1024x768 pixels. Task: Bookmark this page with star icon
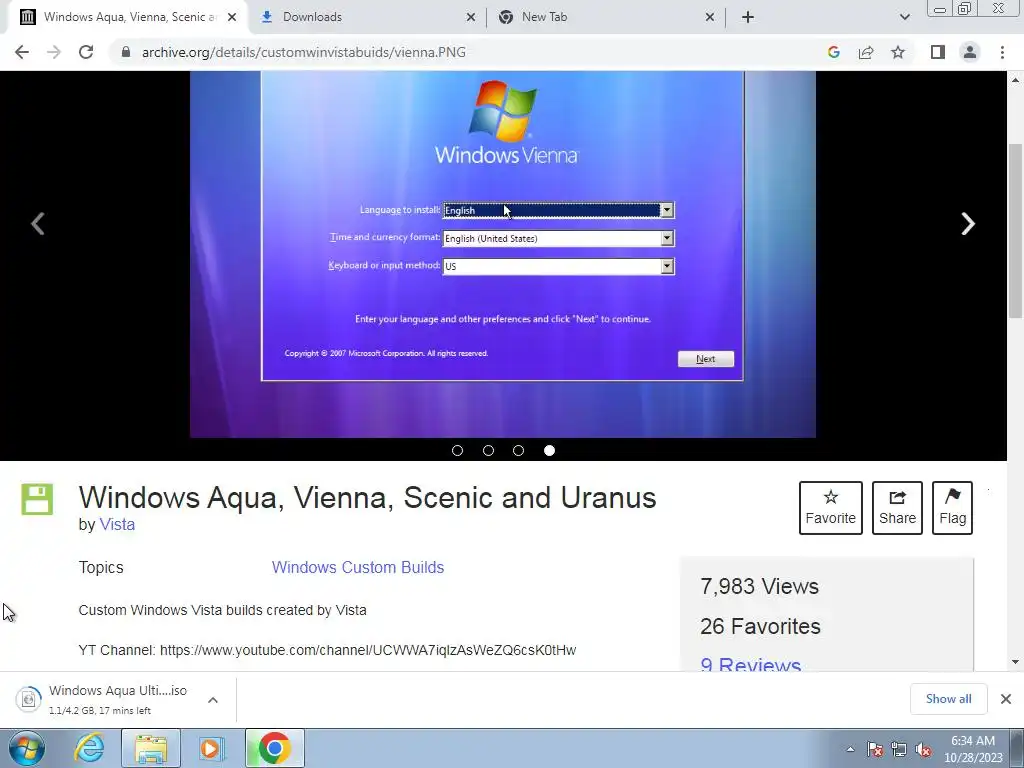click(x=898, y=52)
